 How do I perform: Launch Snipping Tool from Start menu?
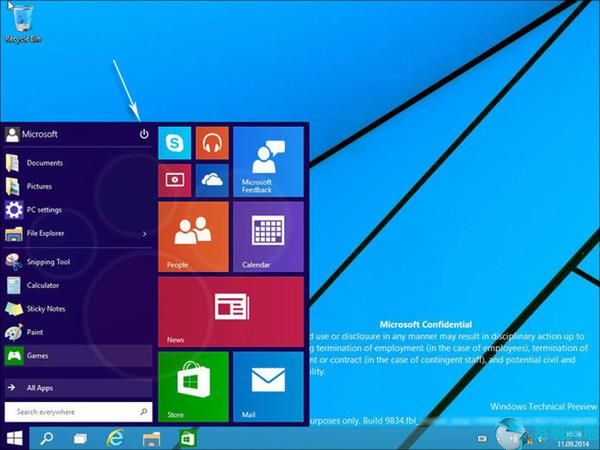coord(78,262)
